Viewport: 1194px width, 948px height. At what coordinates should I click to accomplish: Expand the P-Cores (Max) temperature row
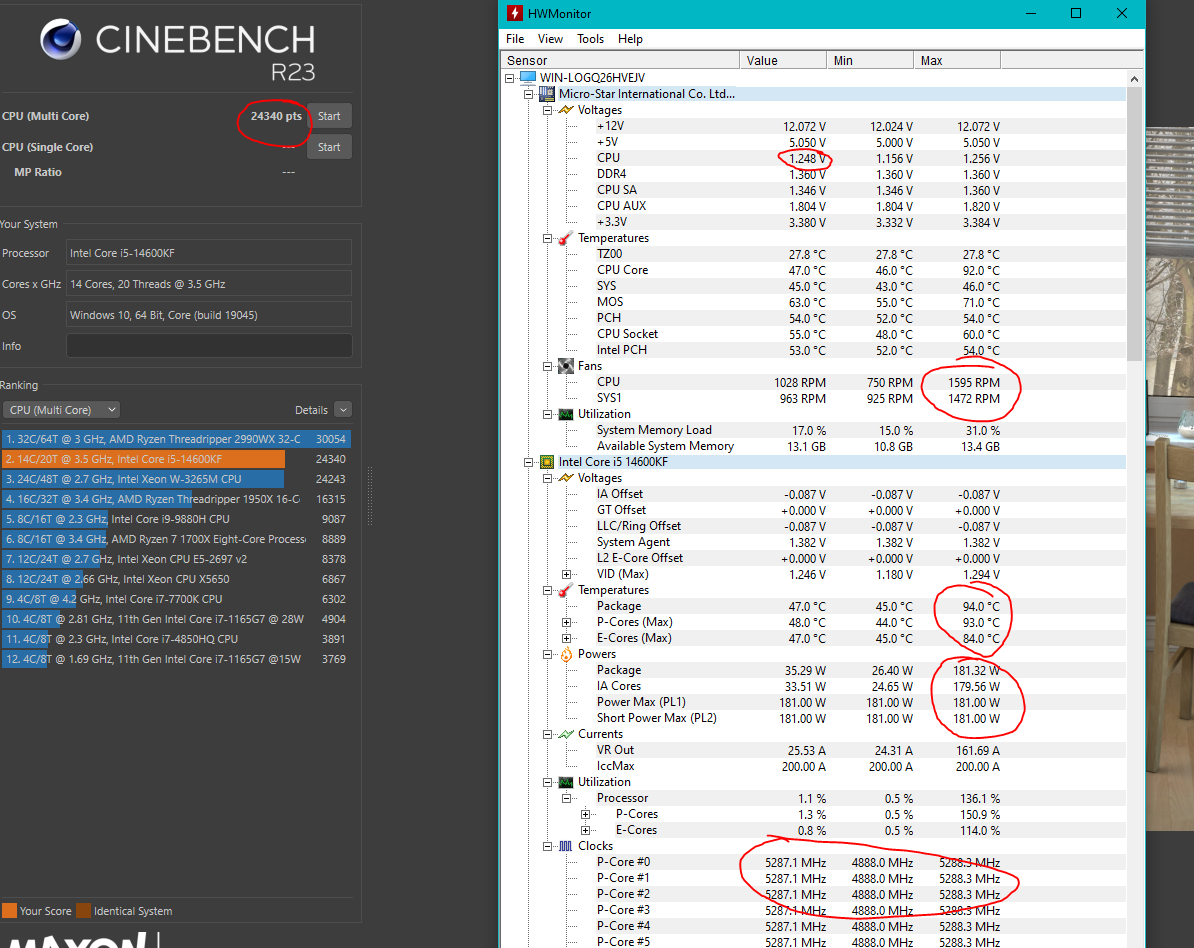pos(567,622)
